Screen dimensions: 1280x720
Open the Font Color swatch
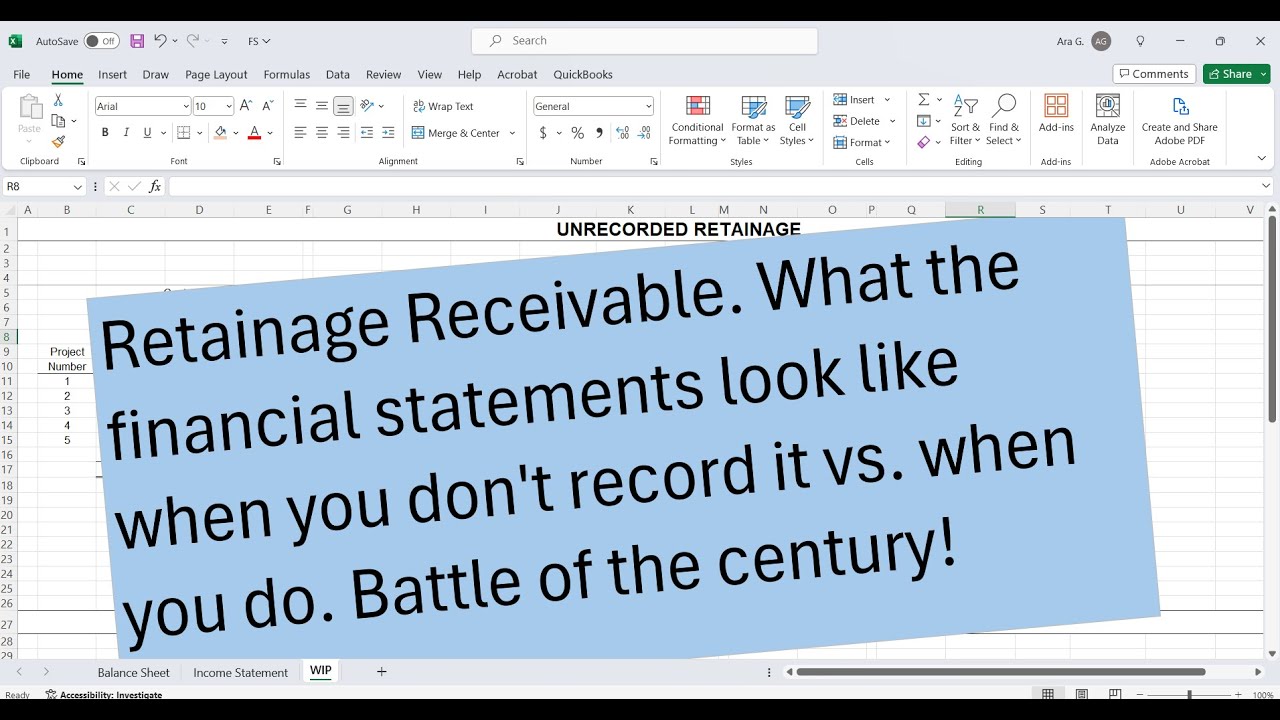[x=254, y=133]
